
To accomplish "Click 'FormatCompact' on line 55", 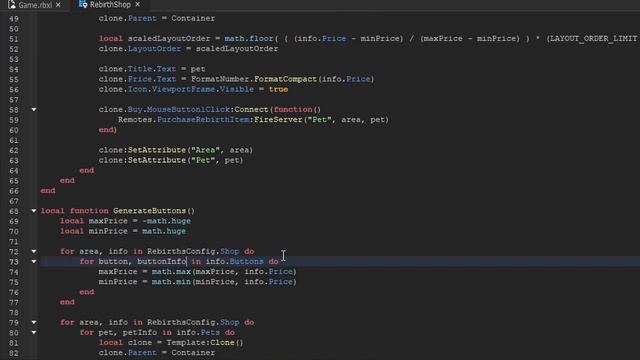I will [x=285, y=79].
